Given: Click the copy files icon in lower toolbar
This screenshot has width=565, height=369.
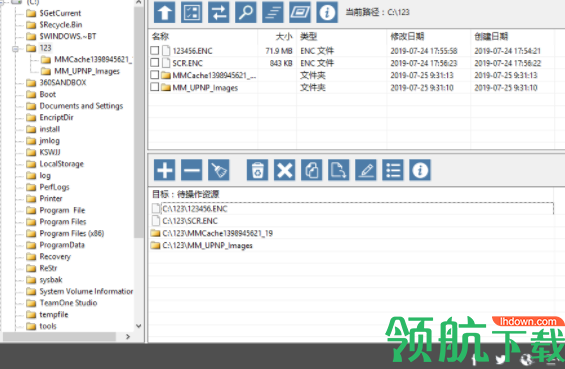Looking at the screenshot, I should [312, 170].
